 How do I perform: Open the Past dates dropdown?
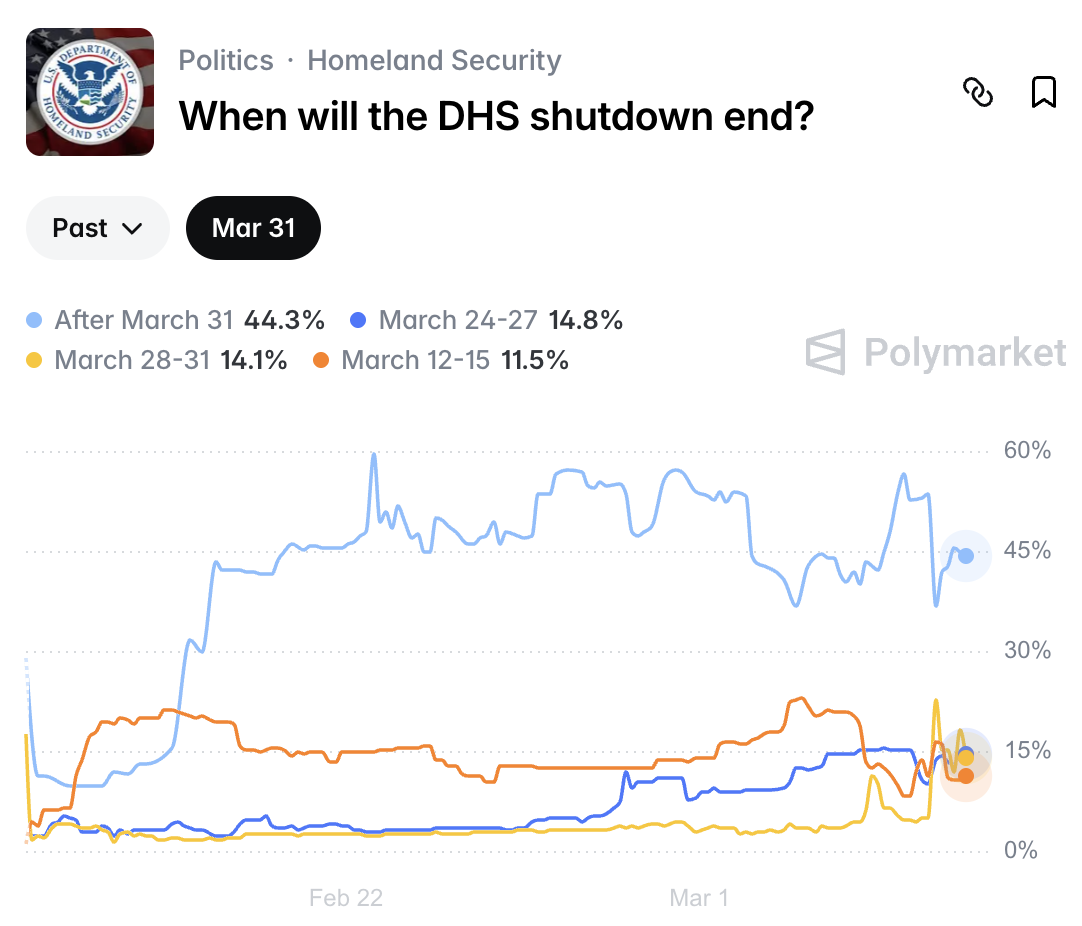tap(97, 228)
